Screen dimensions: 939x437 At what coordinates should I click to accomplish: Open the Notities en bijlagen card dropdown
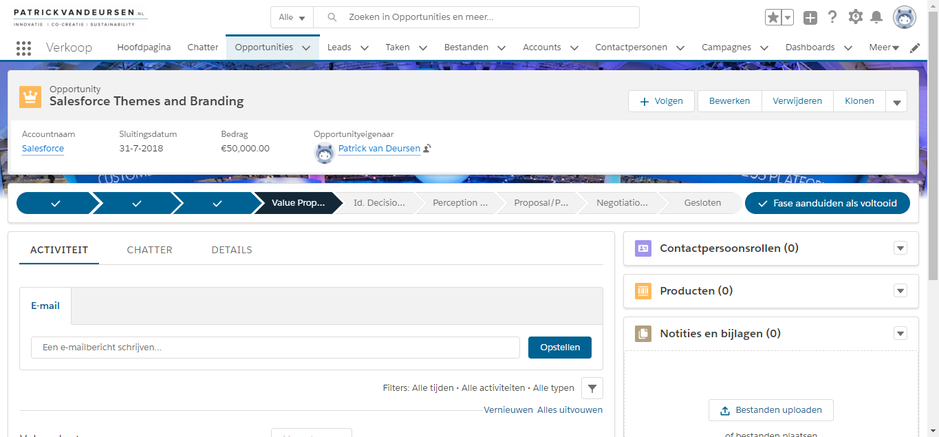pos(900,333)
